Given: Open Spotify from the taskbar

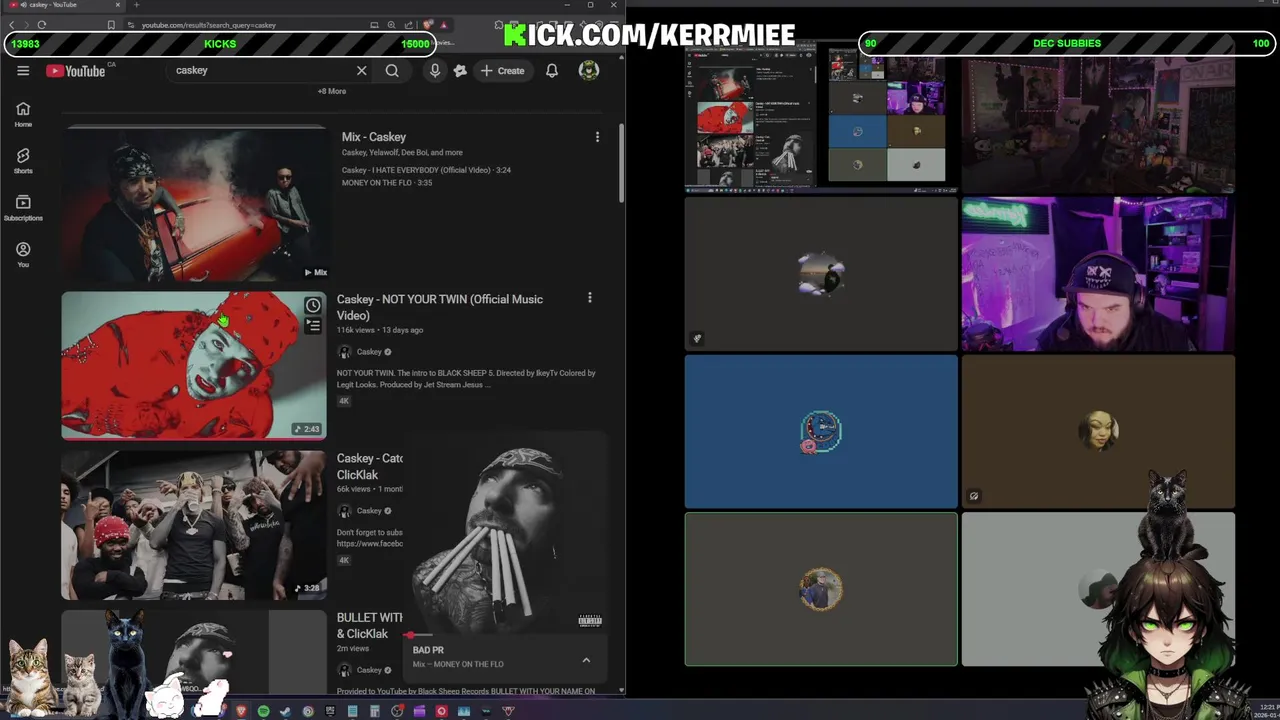Looking at the screenshot, I should [x=263, y=711].
